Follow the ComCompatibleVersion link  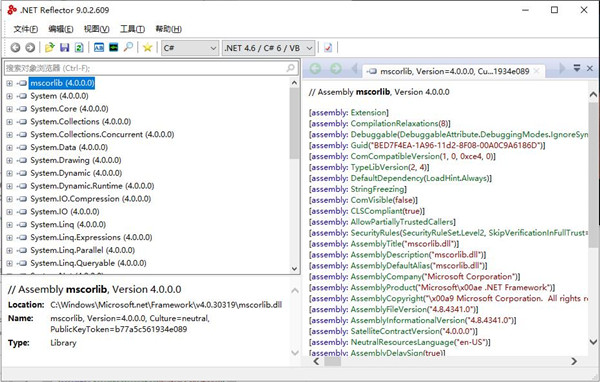[x=395, y=157]
